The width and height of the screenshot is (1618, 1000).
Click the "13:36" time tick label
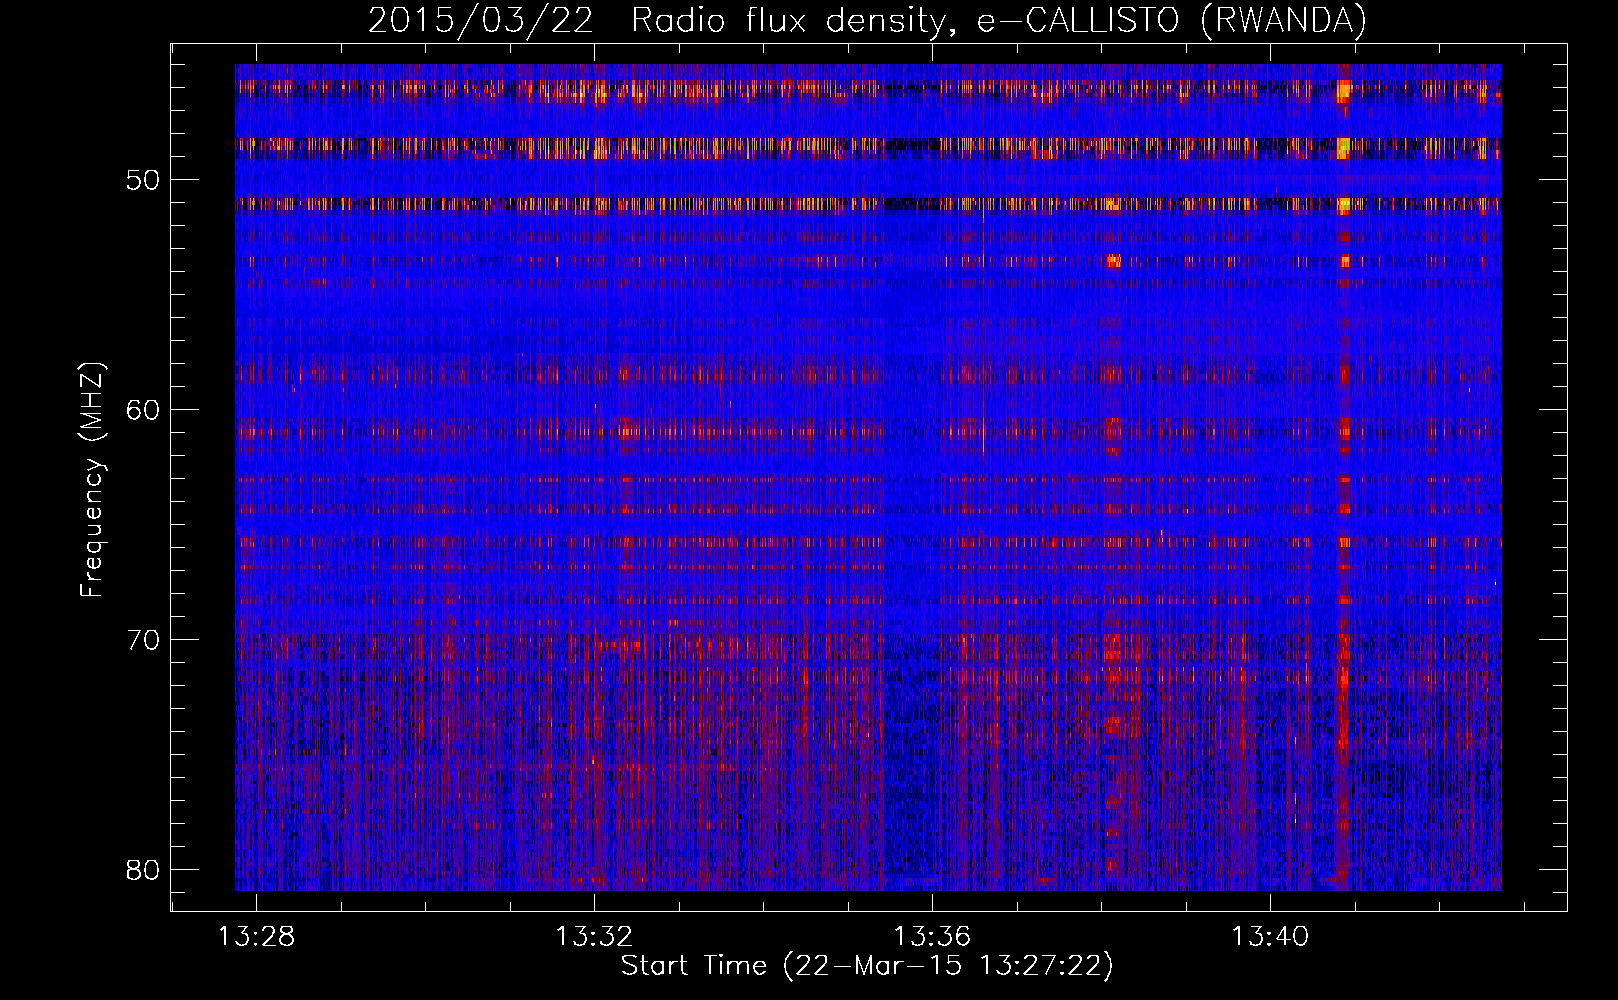932,937
